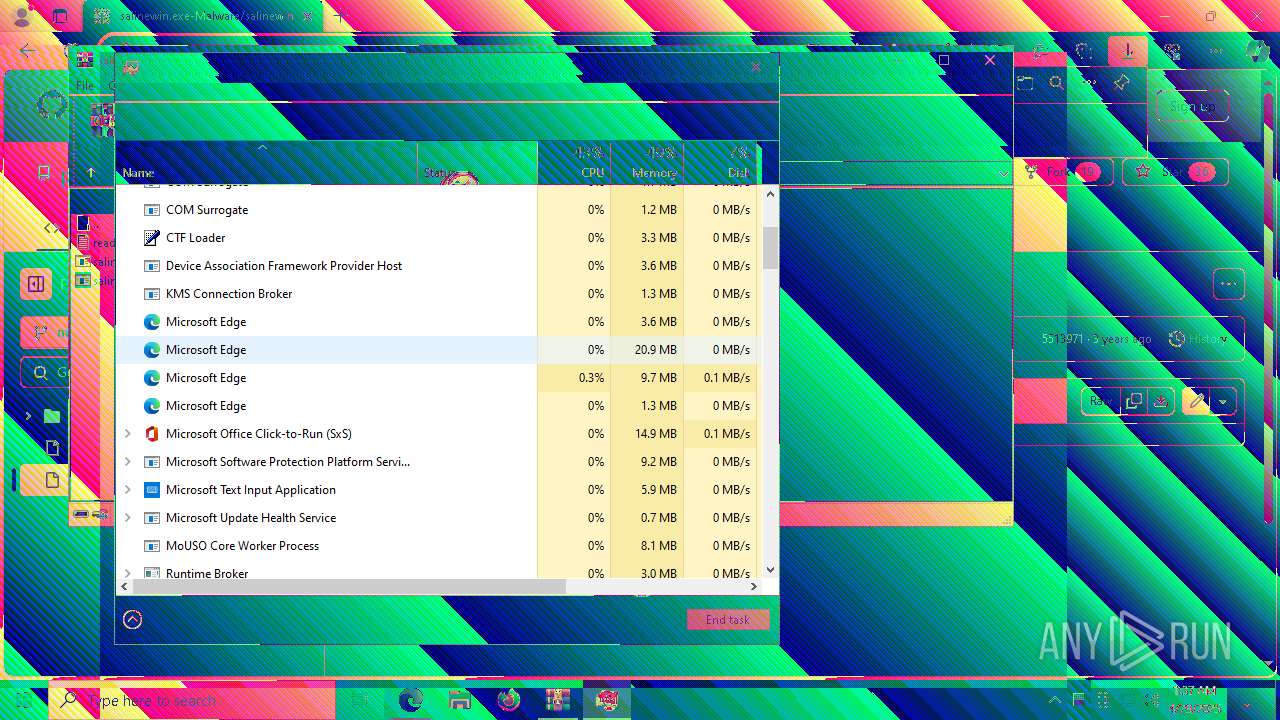This screenshot has width=1280, height=720.
Task: Open the browser downloads icon
Action: click(1128, 51)
